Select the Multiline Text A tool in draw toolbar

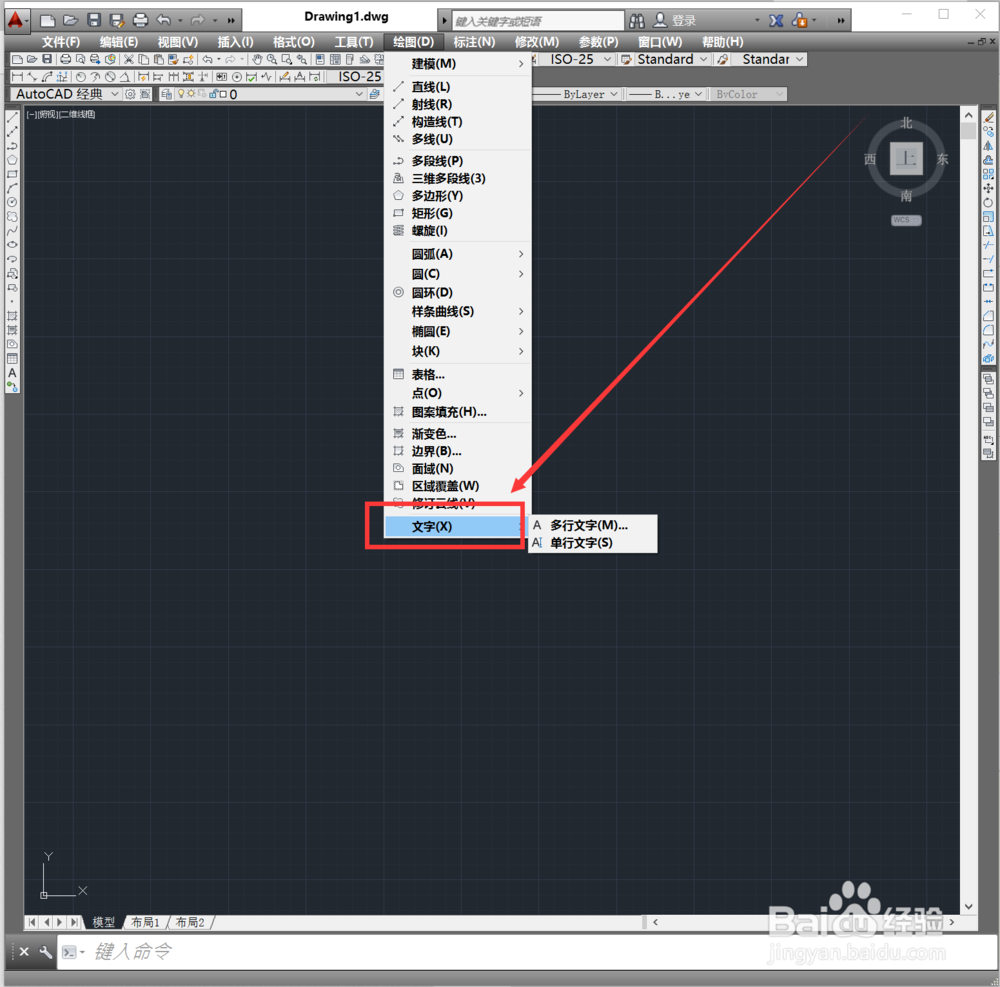click(12, 373)
